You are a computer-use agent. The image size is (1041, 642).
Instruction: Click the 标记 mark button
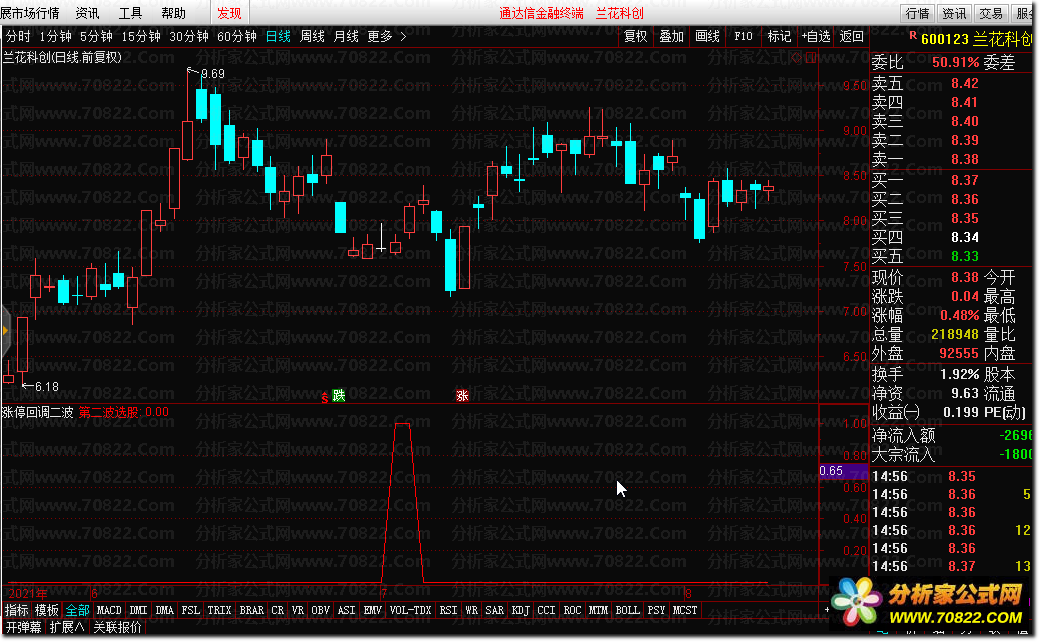[779, 37]
